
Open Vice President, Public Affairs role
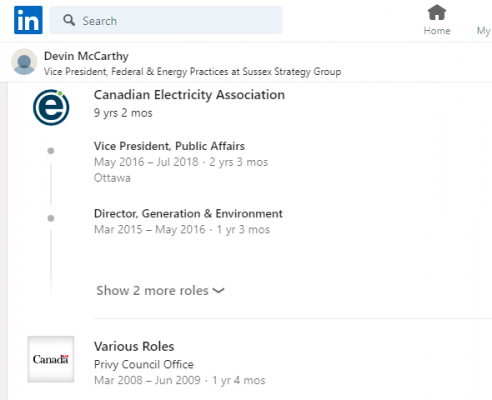coord(169,146)
